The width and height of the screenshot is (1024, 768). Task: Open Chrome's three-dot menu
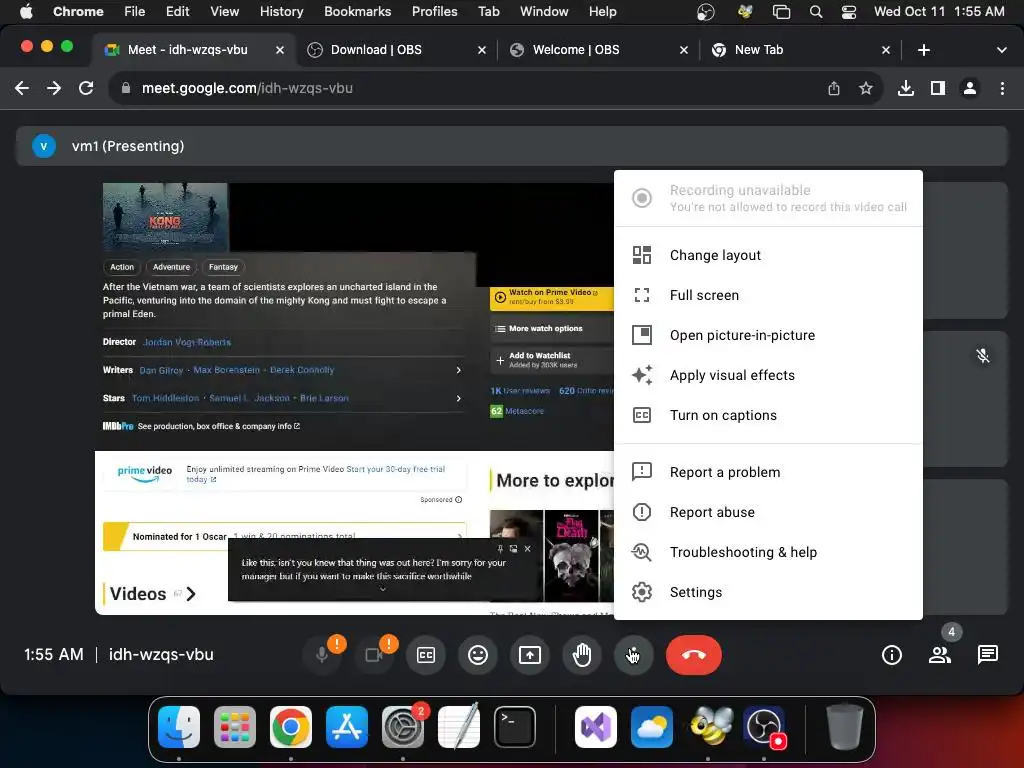coord(1002,88)
